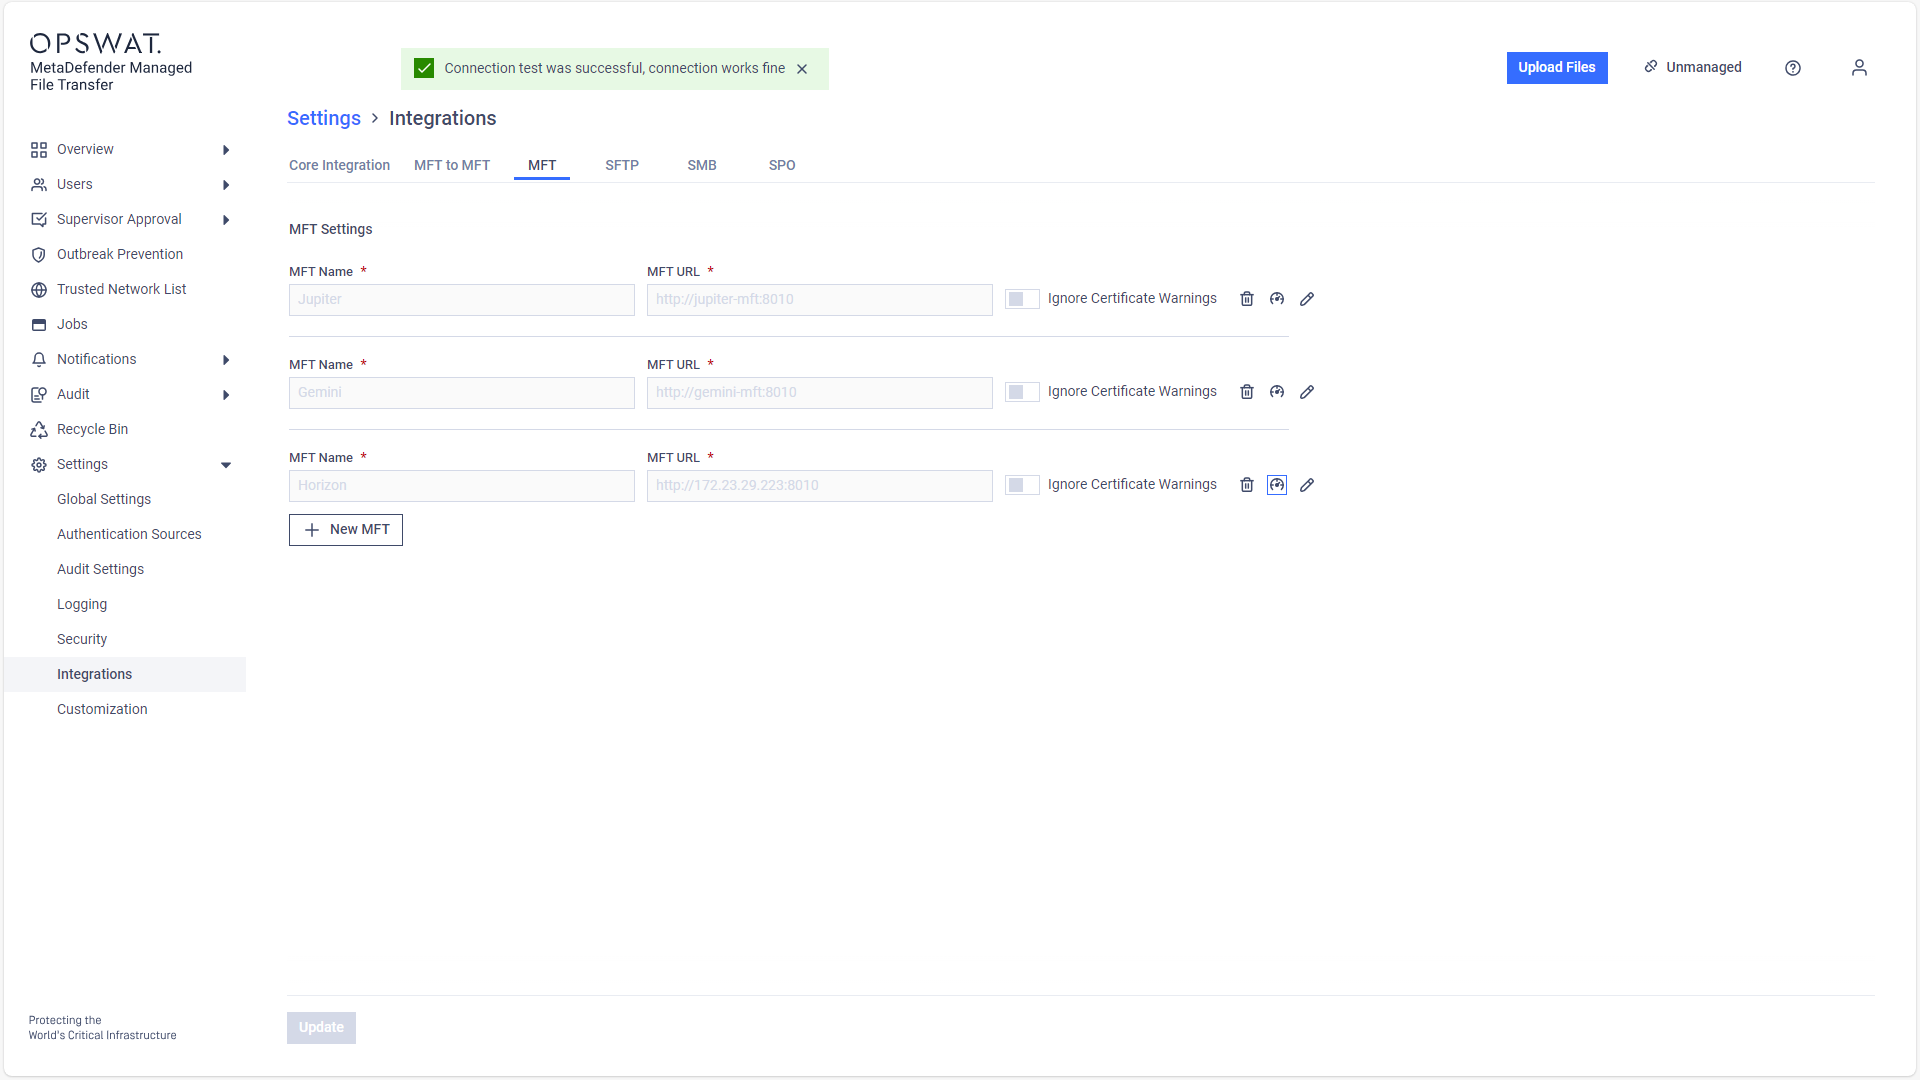
Task: Toggle Ignore Certificate Warnings for Gemini
Action: tap(1022, 392)
